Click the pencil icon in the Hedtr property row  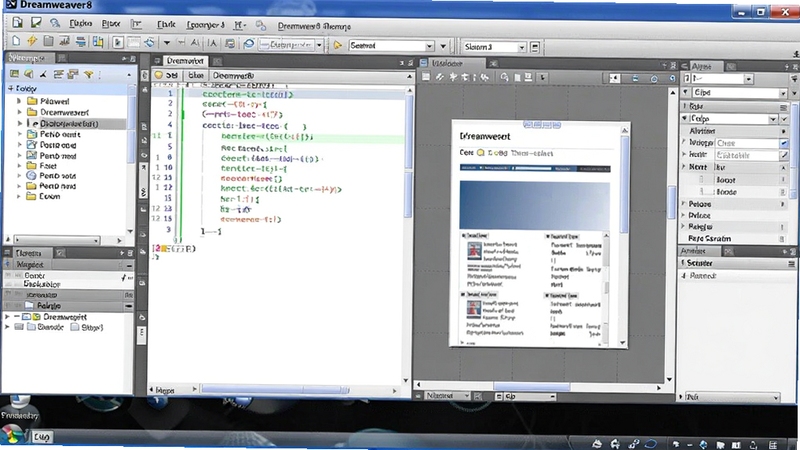pos(784,155)
